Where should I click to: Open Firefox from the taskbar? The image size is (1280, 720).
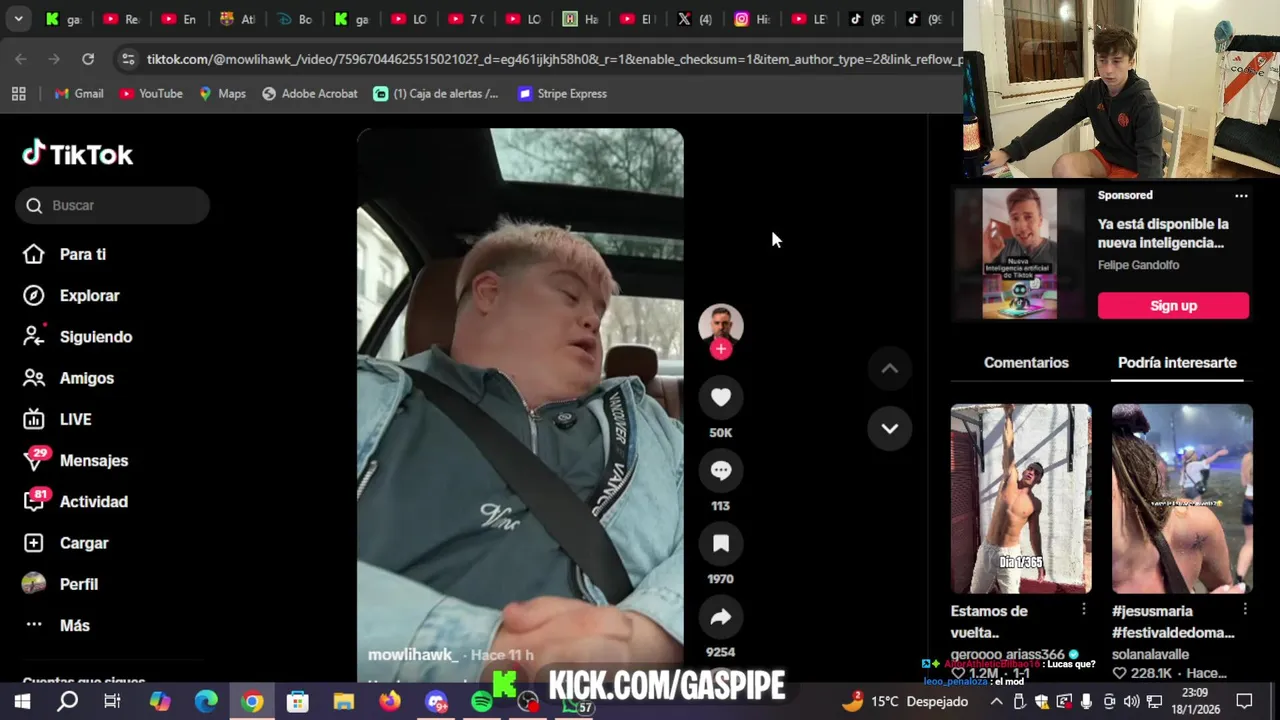click(x=390, y=702)
